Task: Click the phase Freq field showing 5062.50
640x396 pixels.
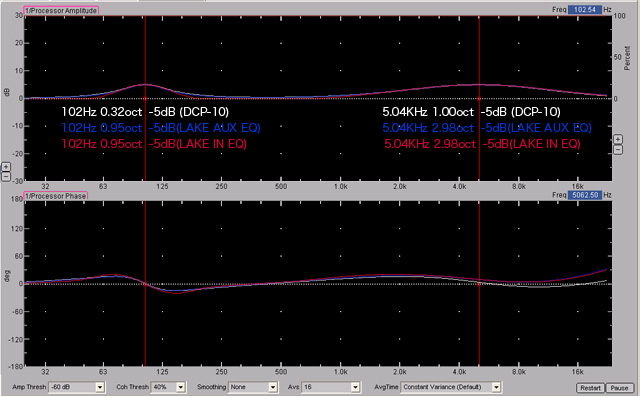Action: 585,195
